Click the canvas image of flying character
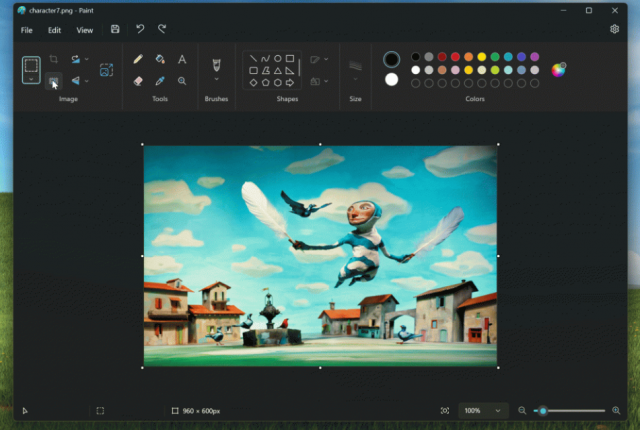The image size is (640, 430). click(x=320, y=256)
